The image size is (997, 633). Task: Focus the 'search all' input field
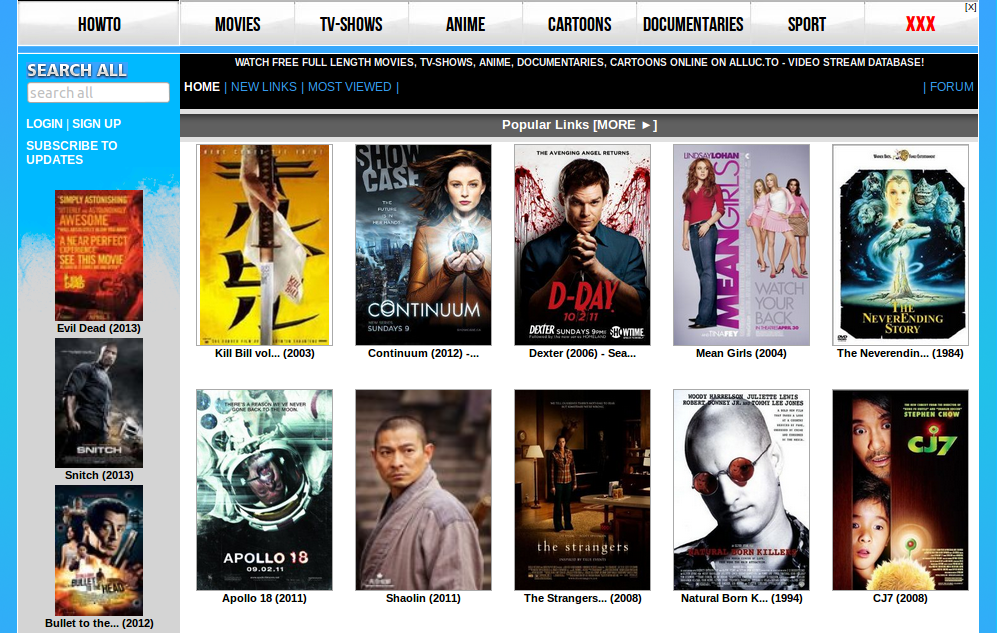click(99, 93)
